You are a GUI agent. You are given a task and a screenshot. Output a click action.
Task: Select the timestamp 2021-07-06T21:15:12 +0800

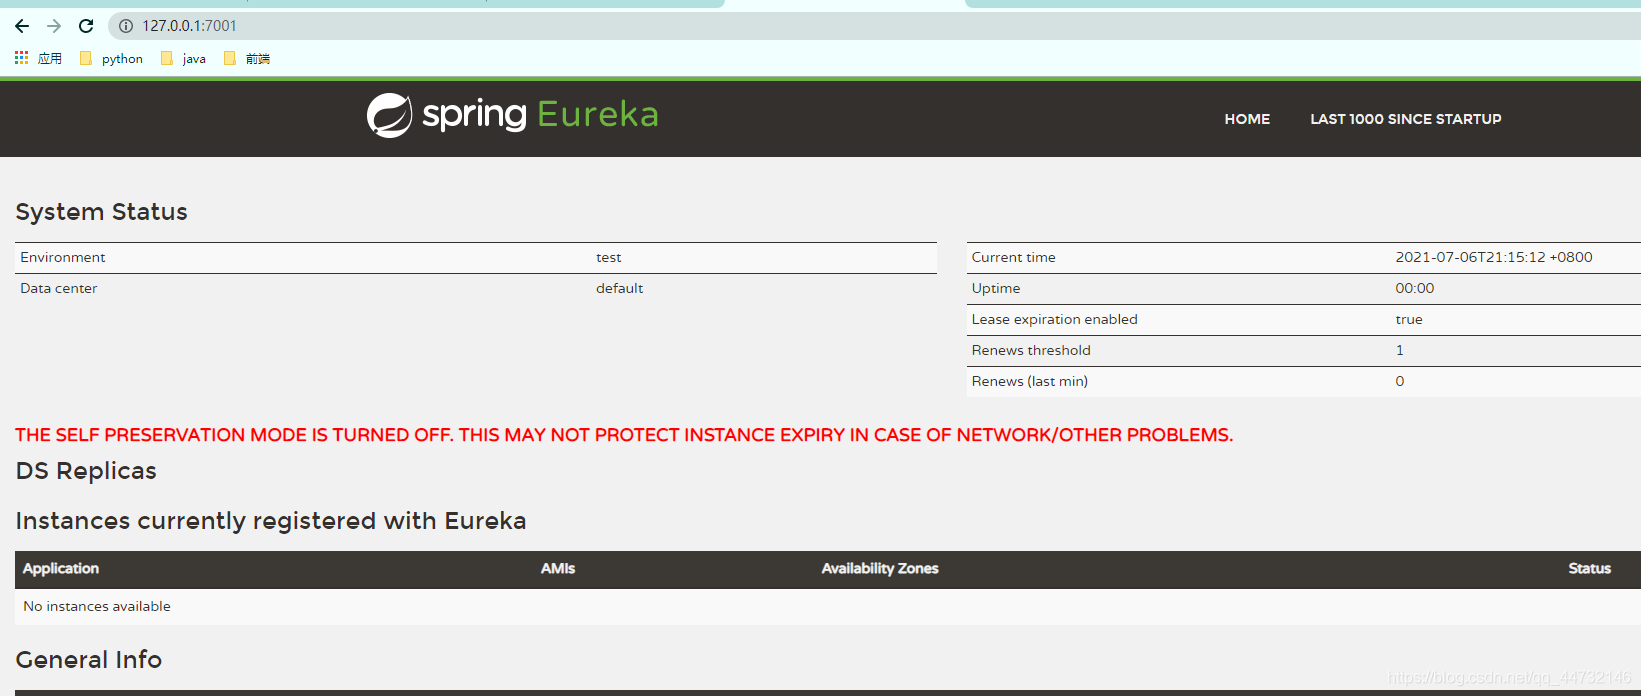pyautogui.click(x=1494, y=257)
